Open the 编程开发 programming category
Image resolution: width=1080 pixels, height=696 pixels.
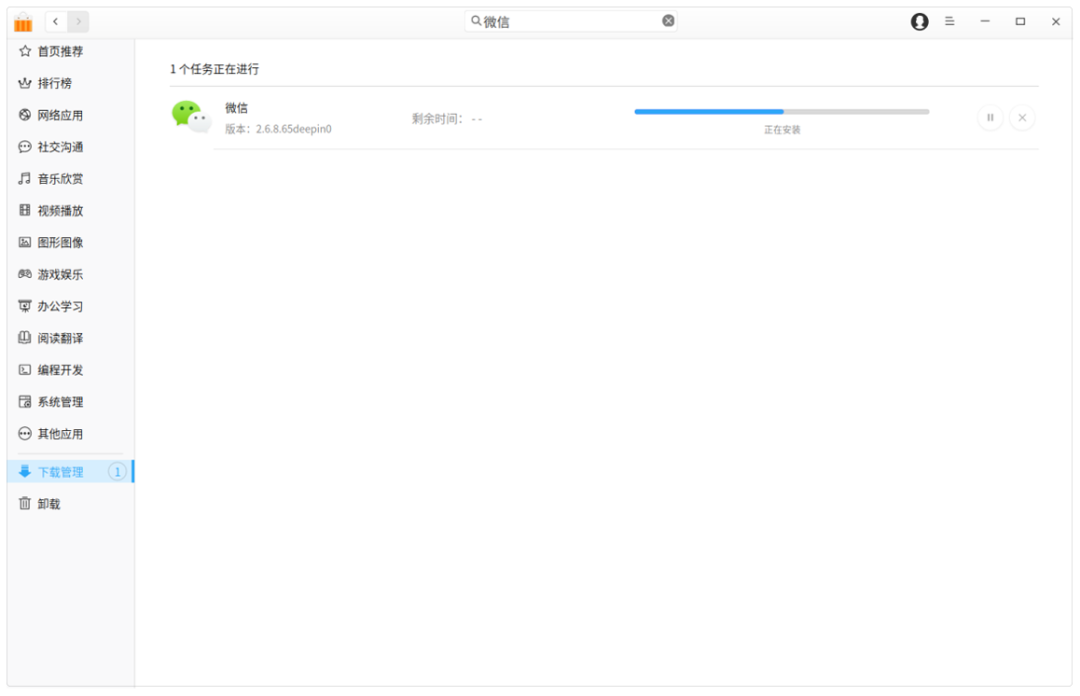point(55,369)
